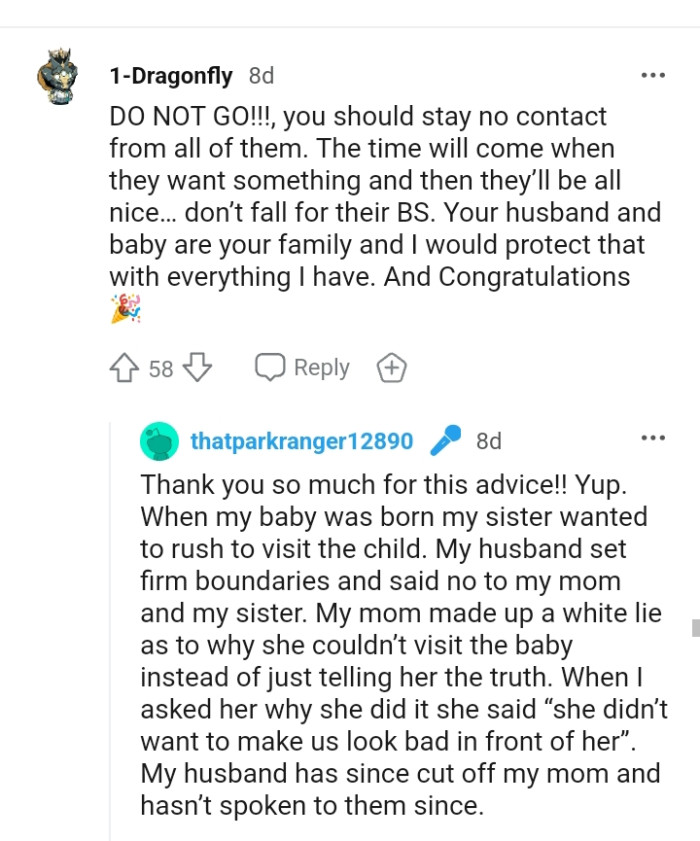
Task: Click the 8d timestamp on the reply
Action: (489, 439)
